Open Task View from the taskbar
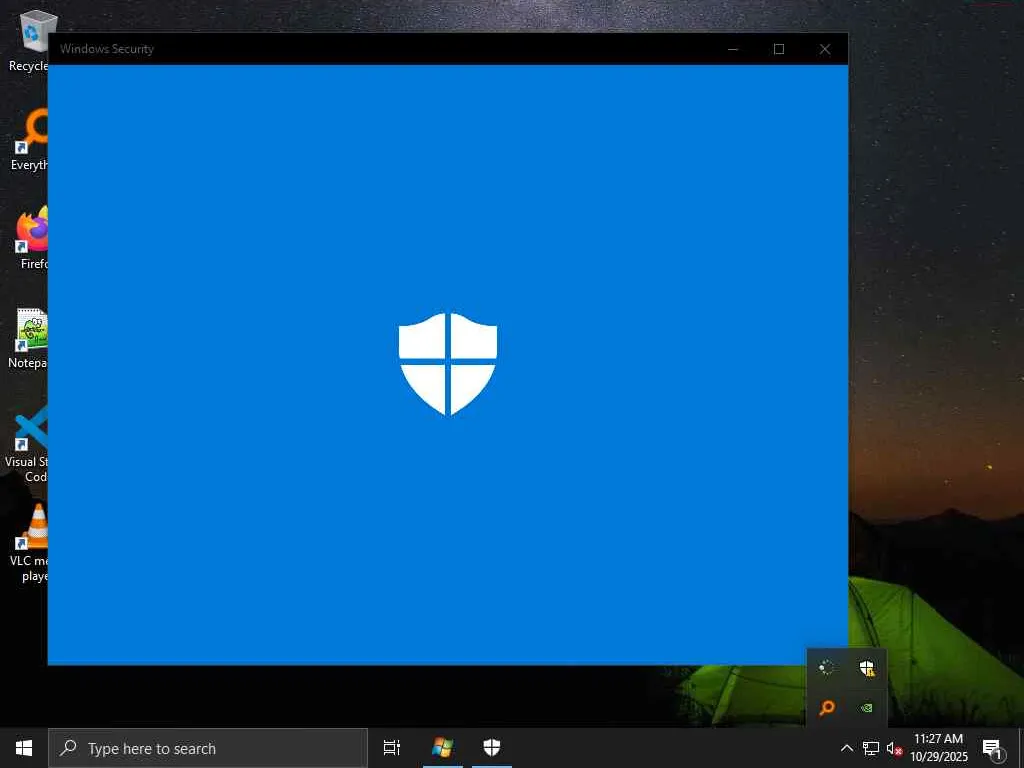This screenshot has width=1024, height=768. [392, 748]
